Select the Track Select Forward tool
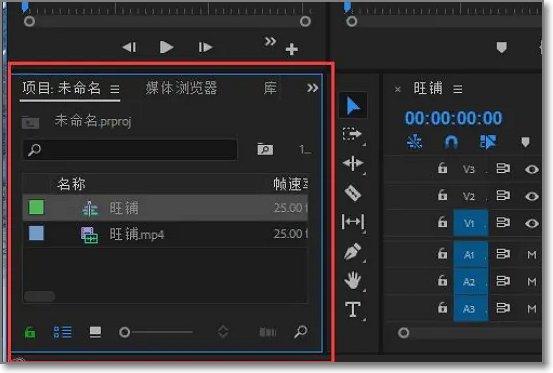 [352, 134]
